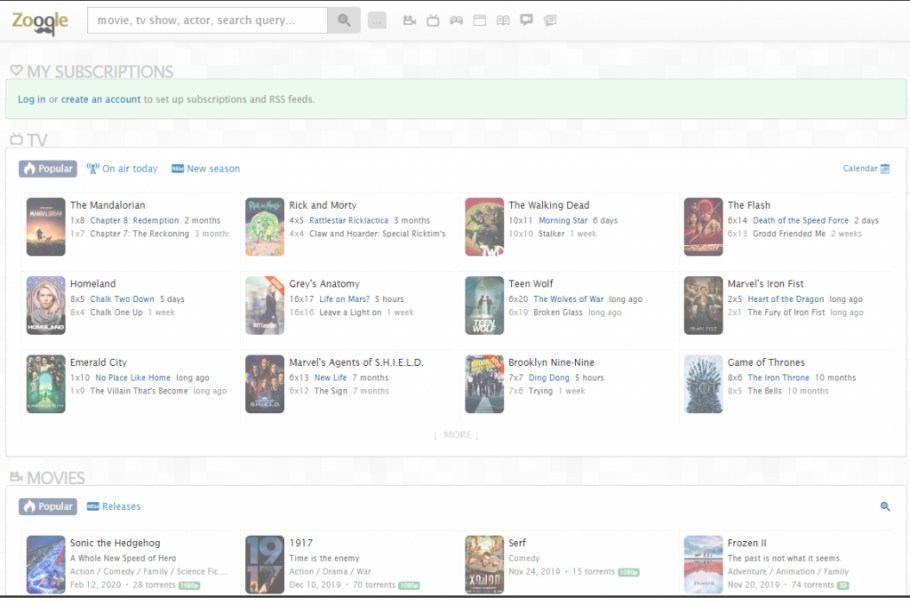Image resolution: width=910 pixels, height=604 pixels.
Task: Click Marvel's Agents of S.H.I.E.L.D. title
Action: pos(356,363)
